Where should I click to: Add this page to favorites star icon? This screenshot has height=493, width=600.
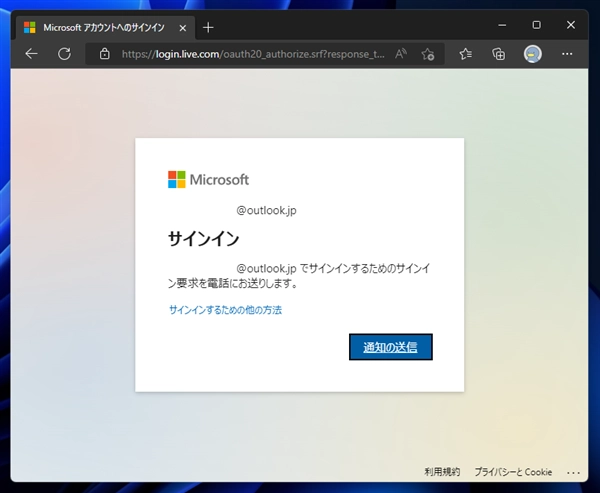[427, 54]
